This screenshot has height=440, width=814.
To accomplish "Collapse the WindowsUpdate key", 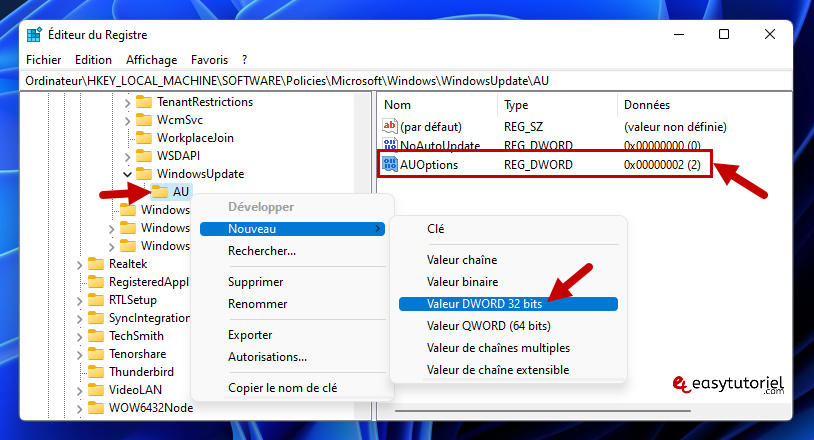I will [128, 174].
